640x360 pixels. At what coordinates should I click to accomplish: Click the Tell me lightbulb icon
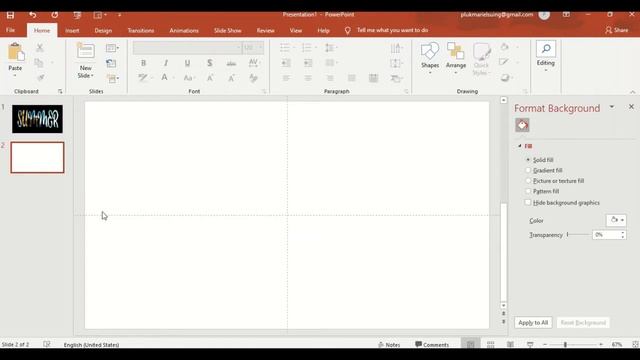pos(347,31)
